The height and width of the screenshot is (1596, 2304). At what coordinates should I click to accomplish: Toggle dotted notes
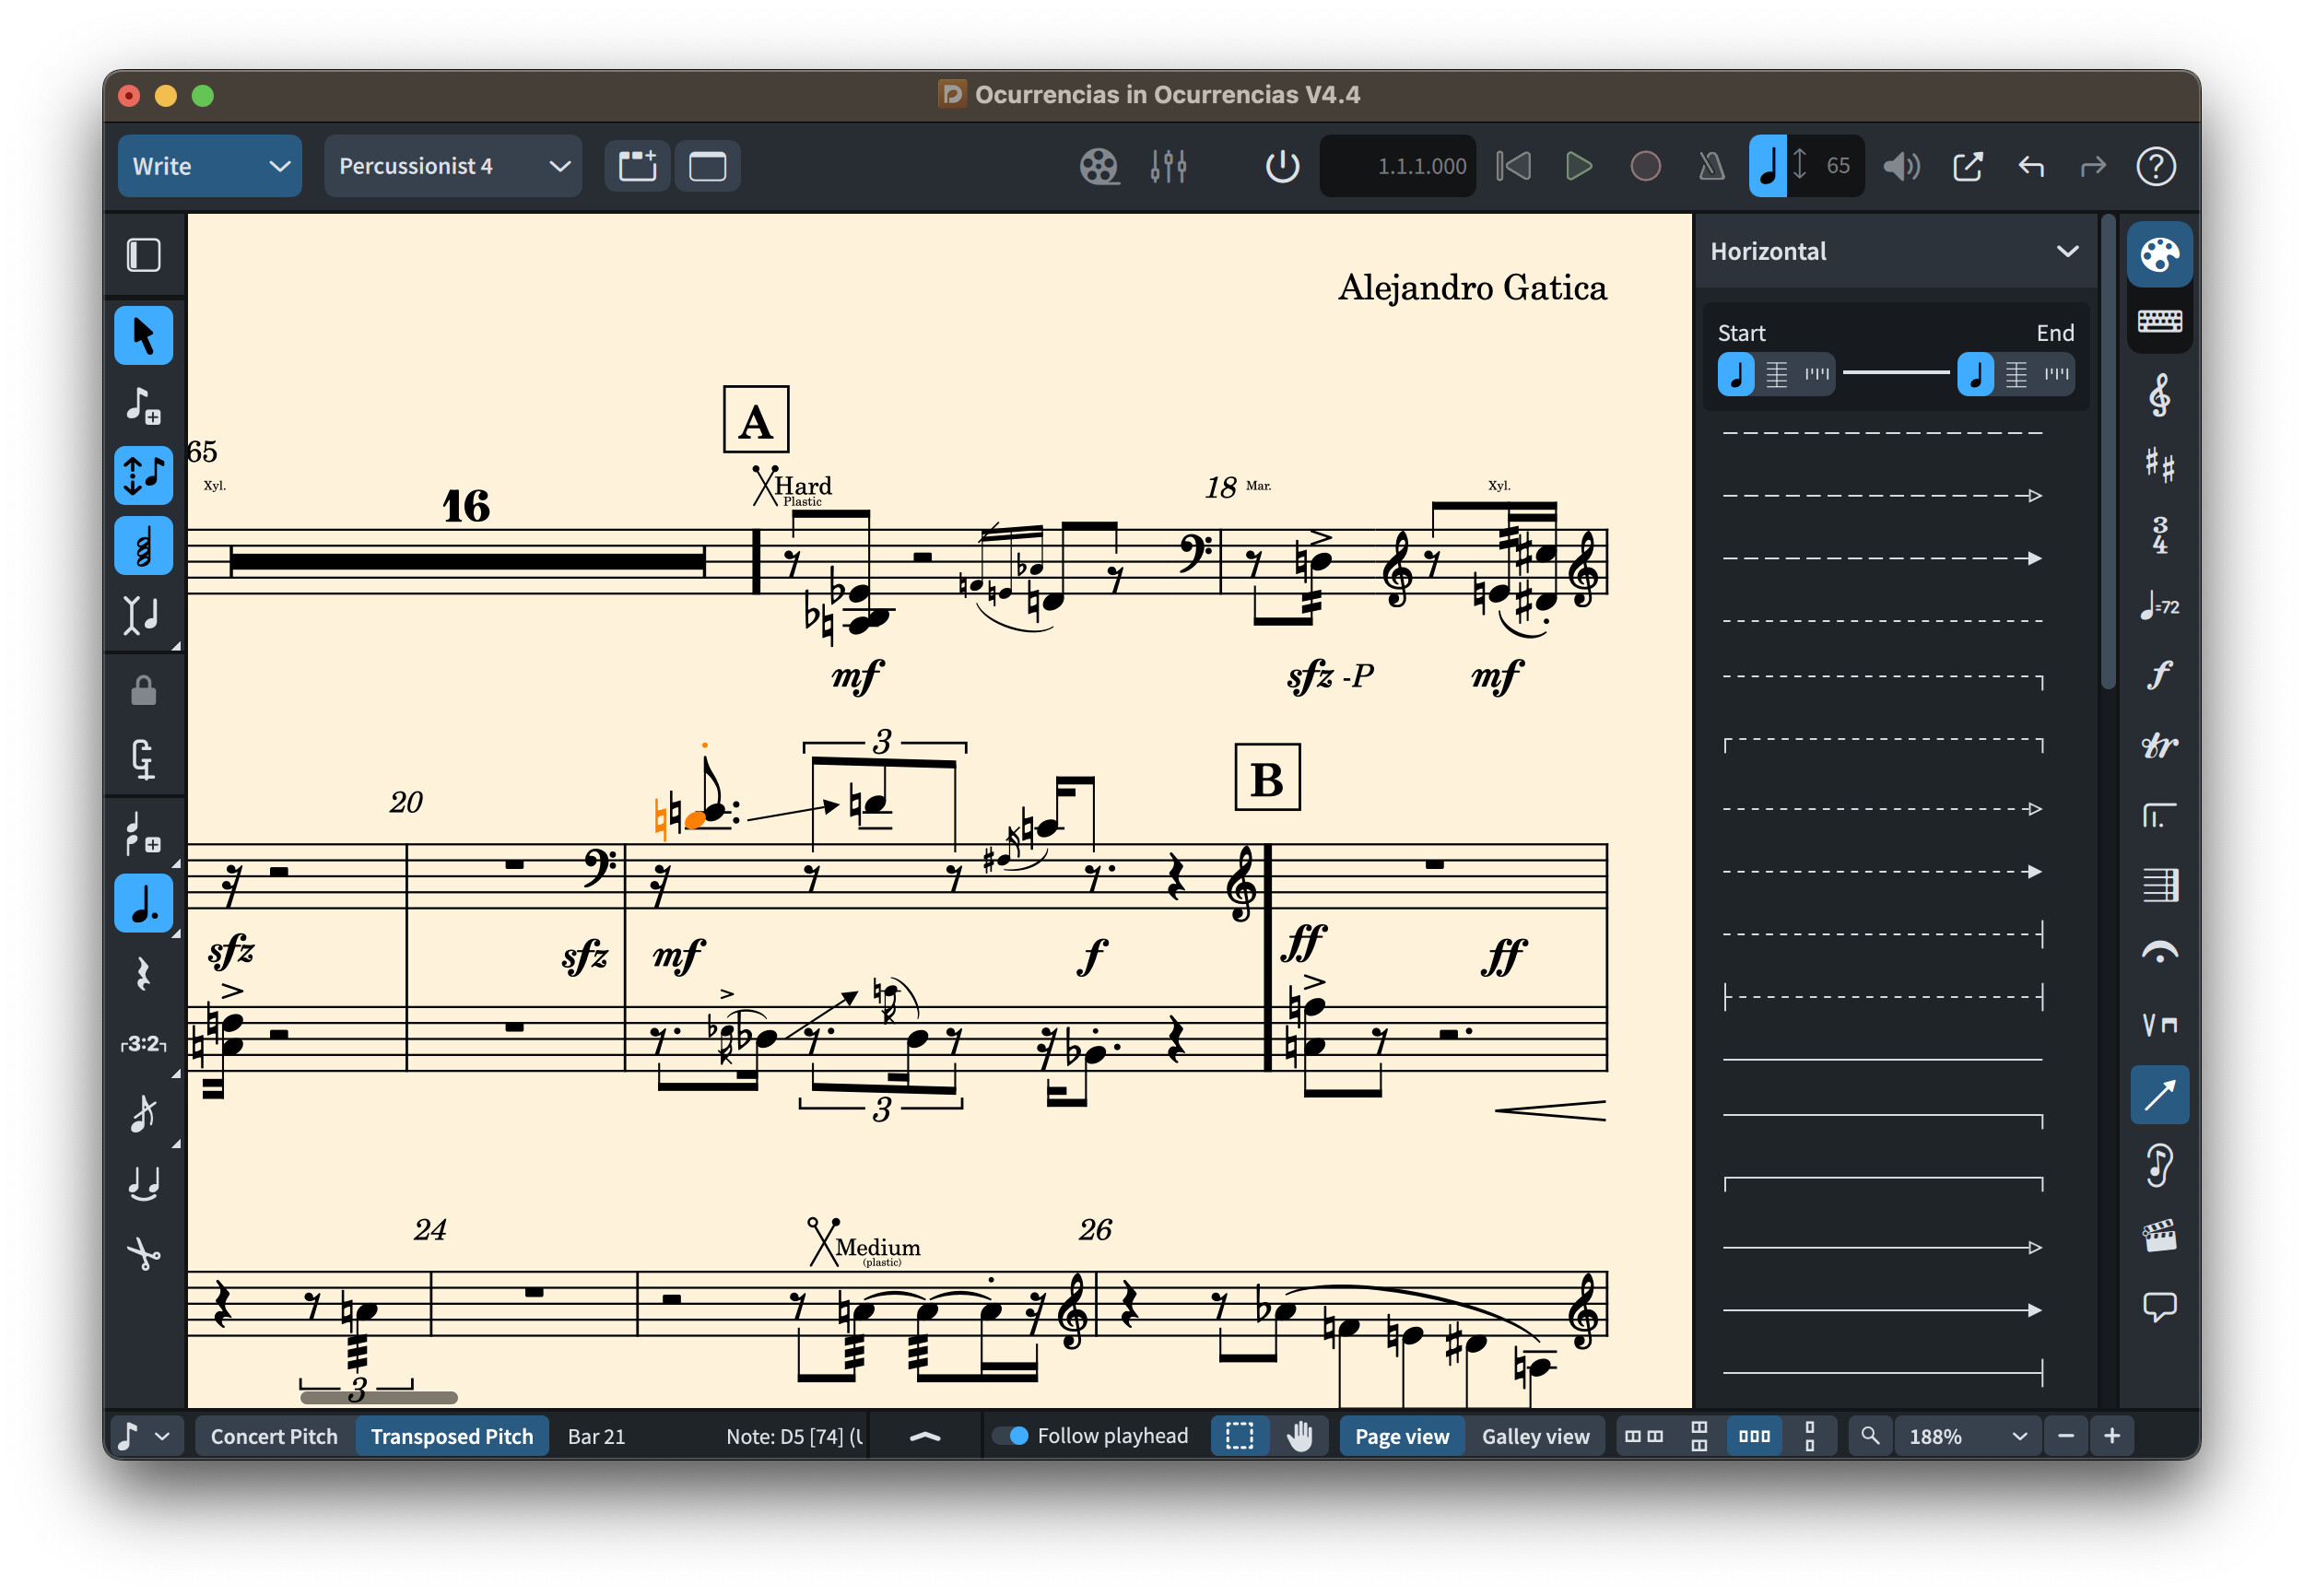pos(143,903)
